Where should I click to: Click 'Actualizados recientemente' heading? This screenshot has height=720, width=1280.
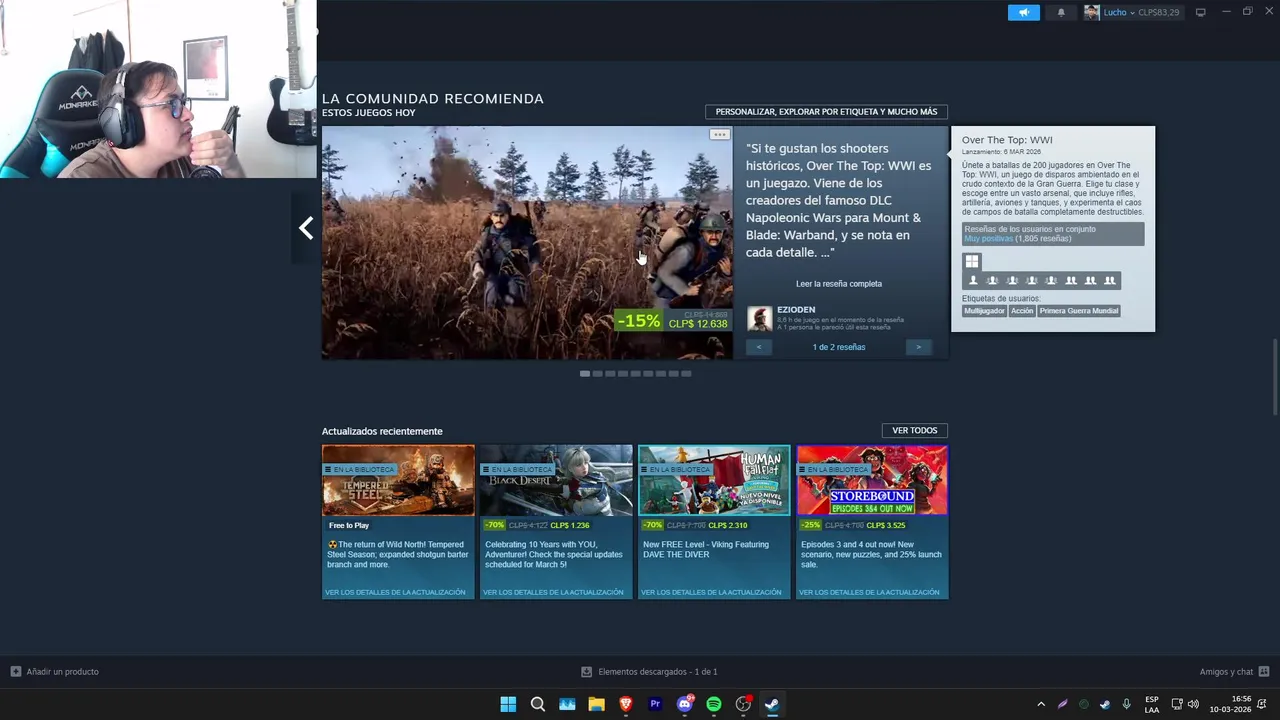pos(382,431)
